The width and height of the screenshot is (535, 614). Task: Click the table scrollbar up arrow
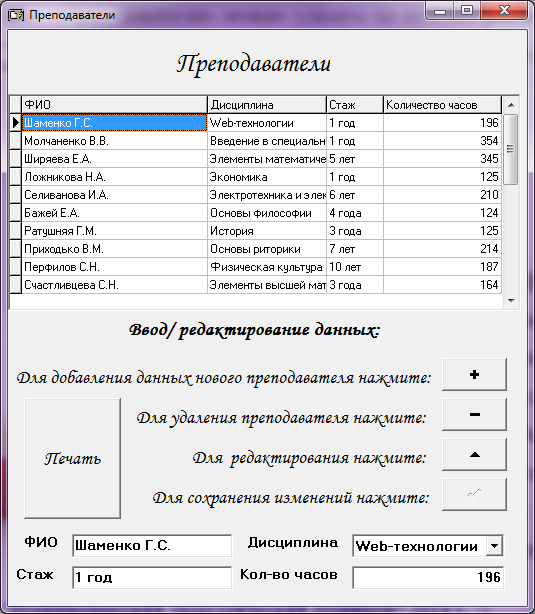pos(511,105)
